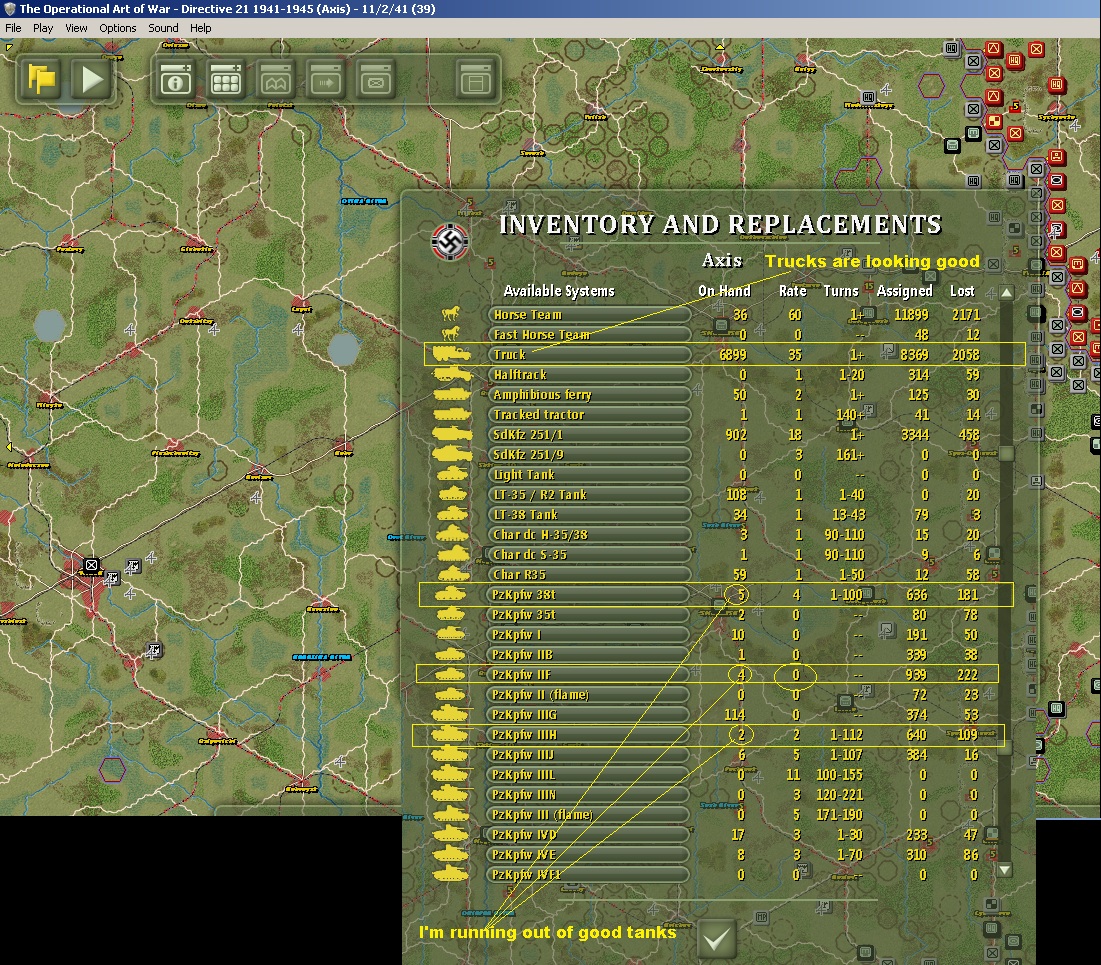Click the On Hand column header
This screenshot has height=965, width=1101.
tap(724, 291)
